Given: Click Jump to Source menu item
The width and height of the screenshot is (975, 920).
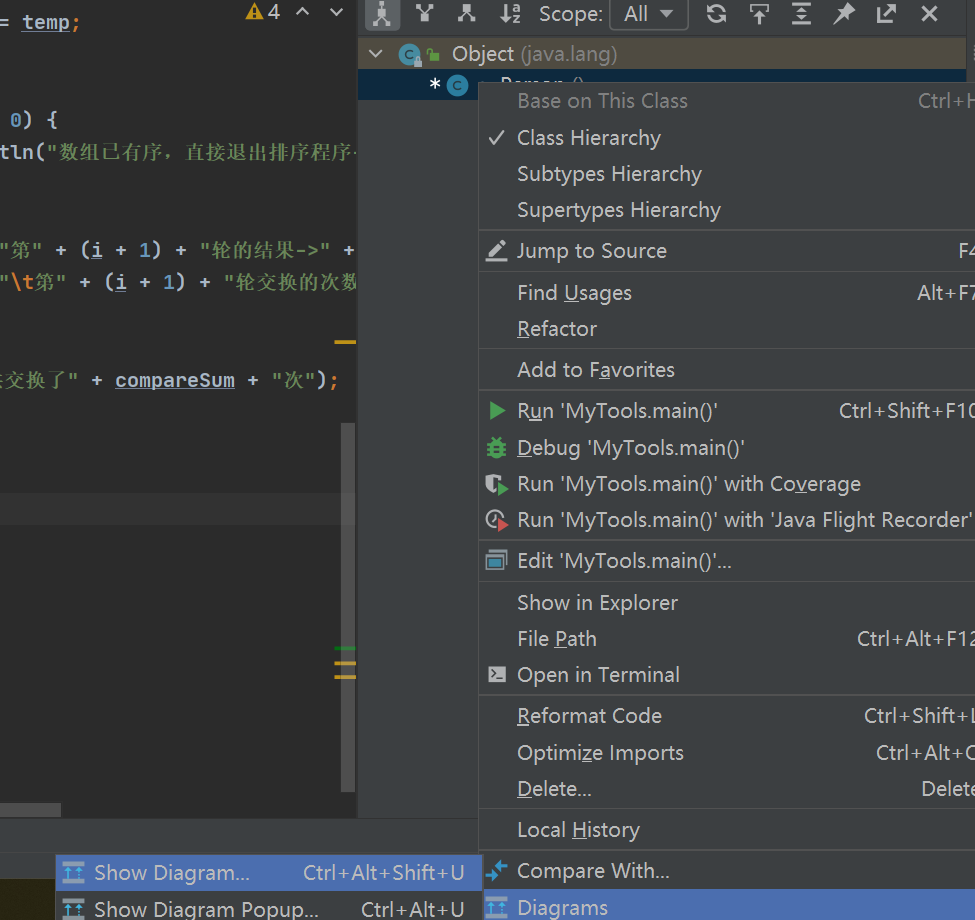Looking at the screenshot, I should tap(727, 251).
